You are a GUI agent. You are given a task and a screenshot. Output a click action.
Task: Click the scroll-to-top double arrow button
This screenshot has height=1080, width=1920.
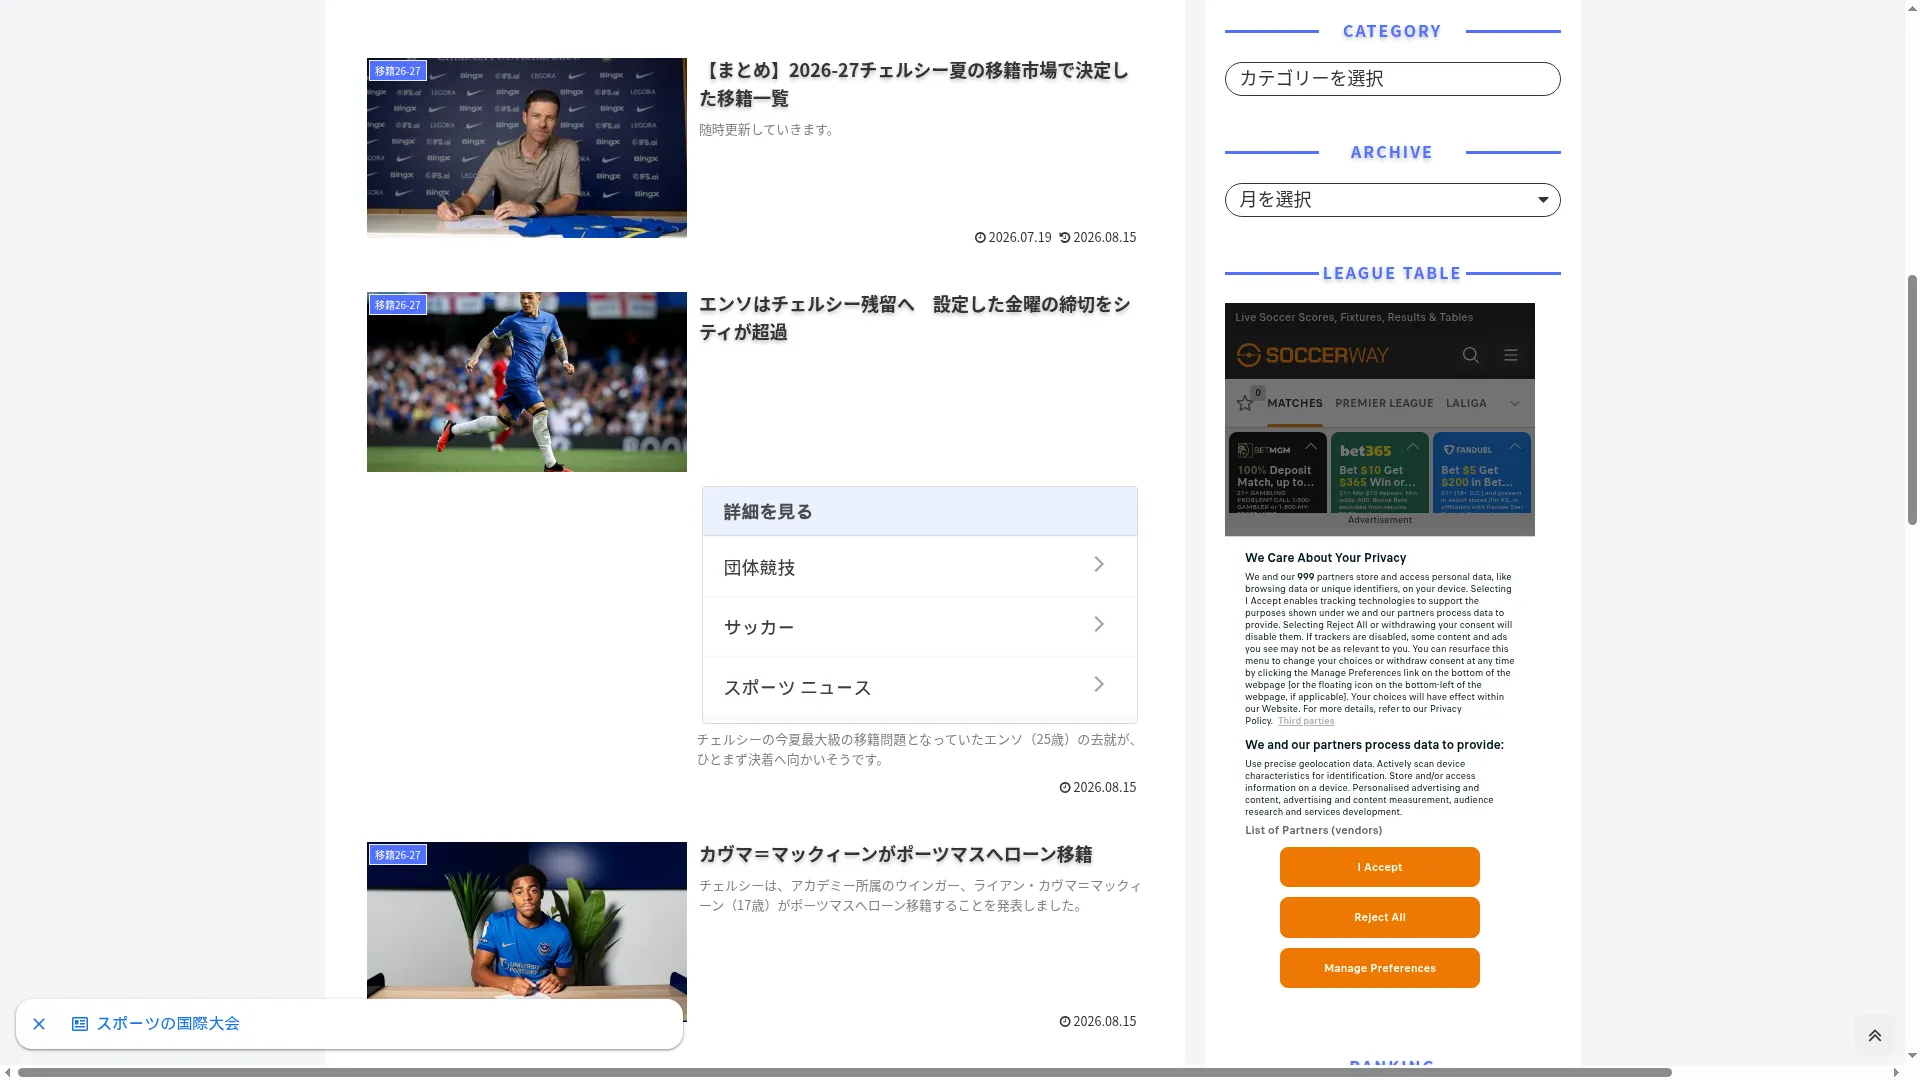pos(1875,1036)
